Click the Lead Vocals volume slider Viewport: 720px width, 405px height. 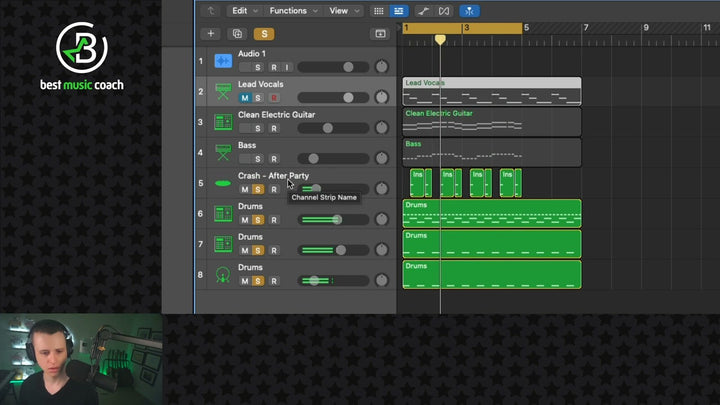[333, 97]
